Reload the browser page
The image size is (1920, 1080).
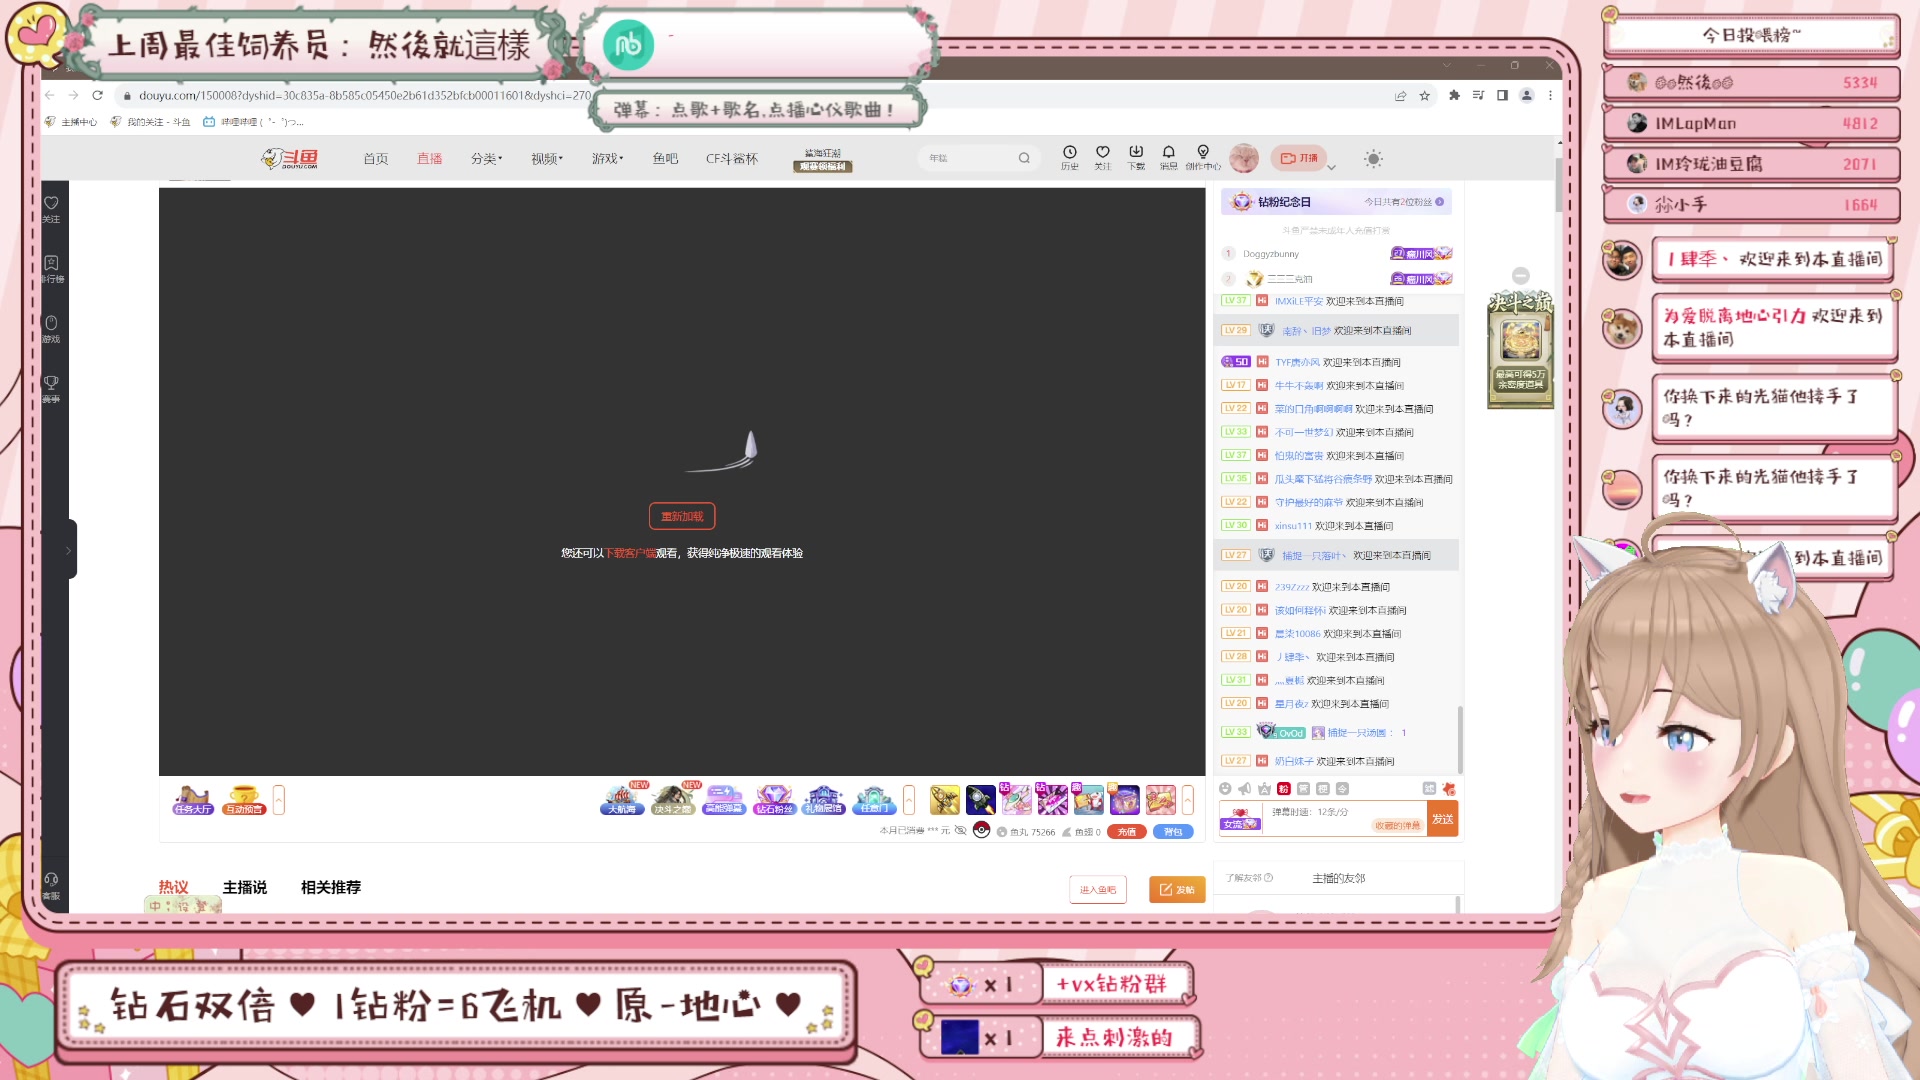click(x=97, y=95)
